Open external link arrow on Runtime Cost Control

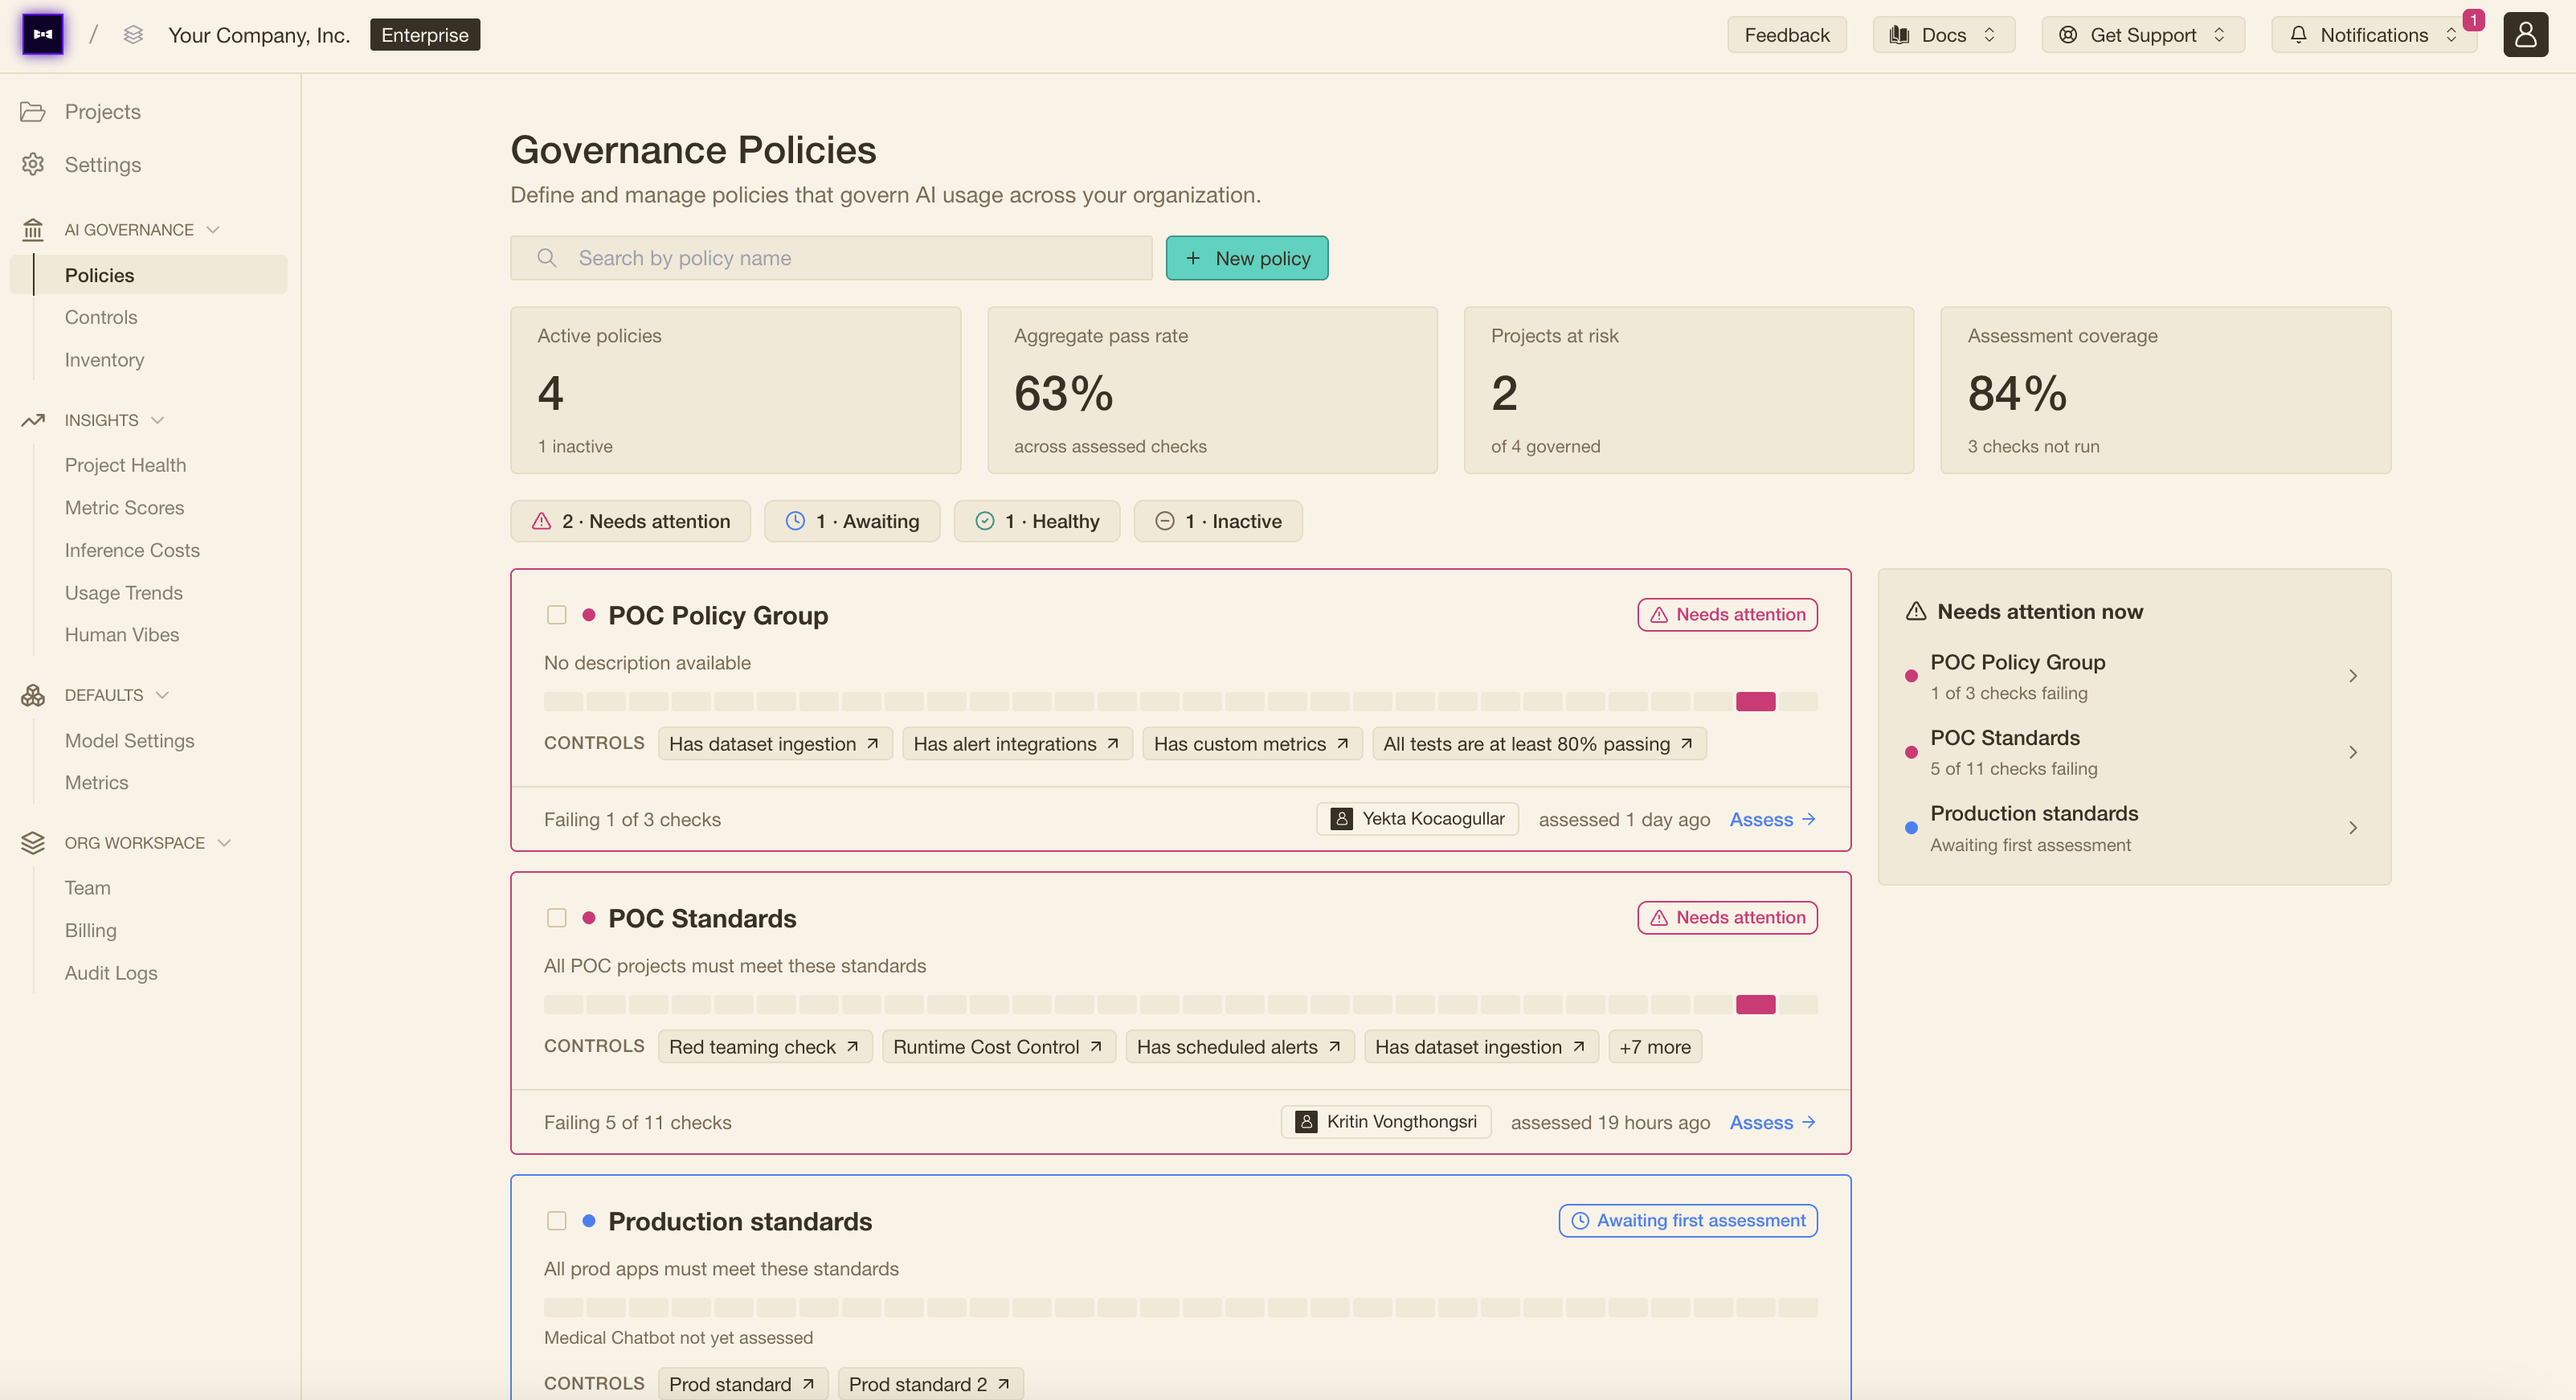[1095, 1046]
